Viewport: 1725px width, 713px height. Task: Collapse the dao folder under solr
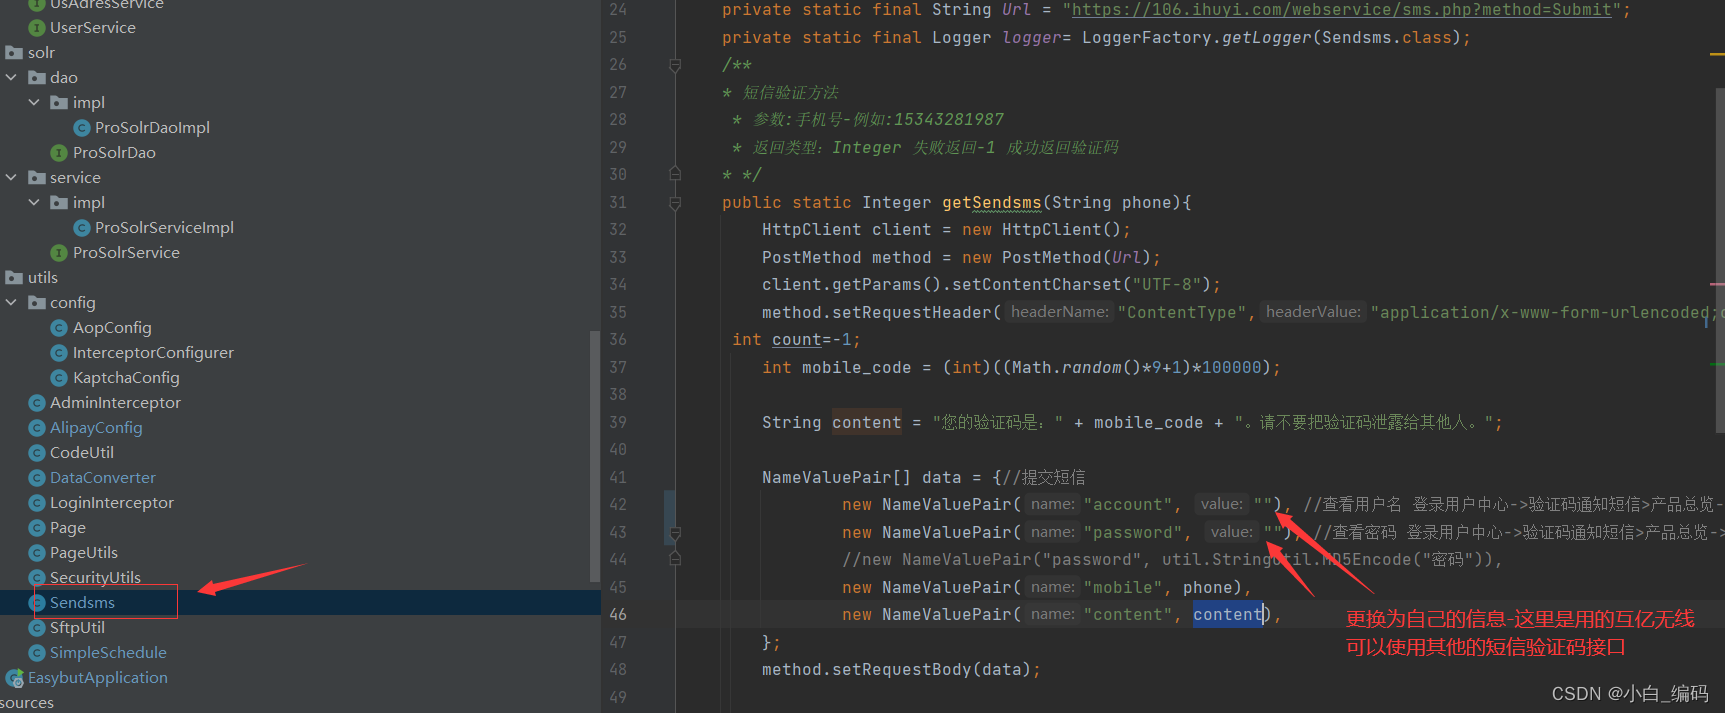11,77
